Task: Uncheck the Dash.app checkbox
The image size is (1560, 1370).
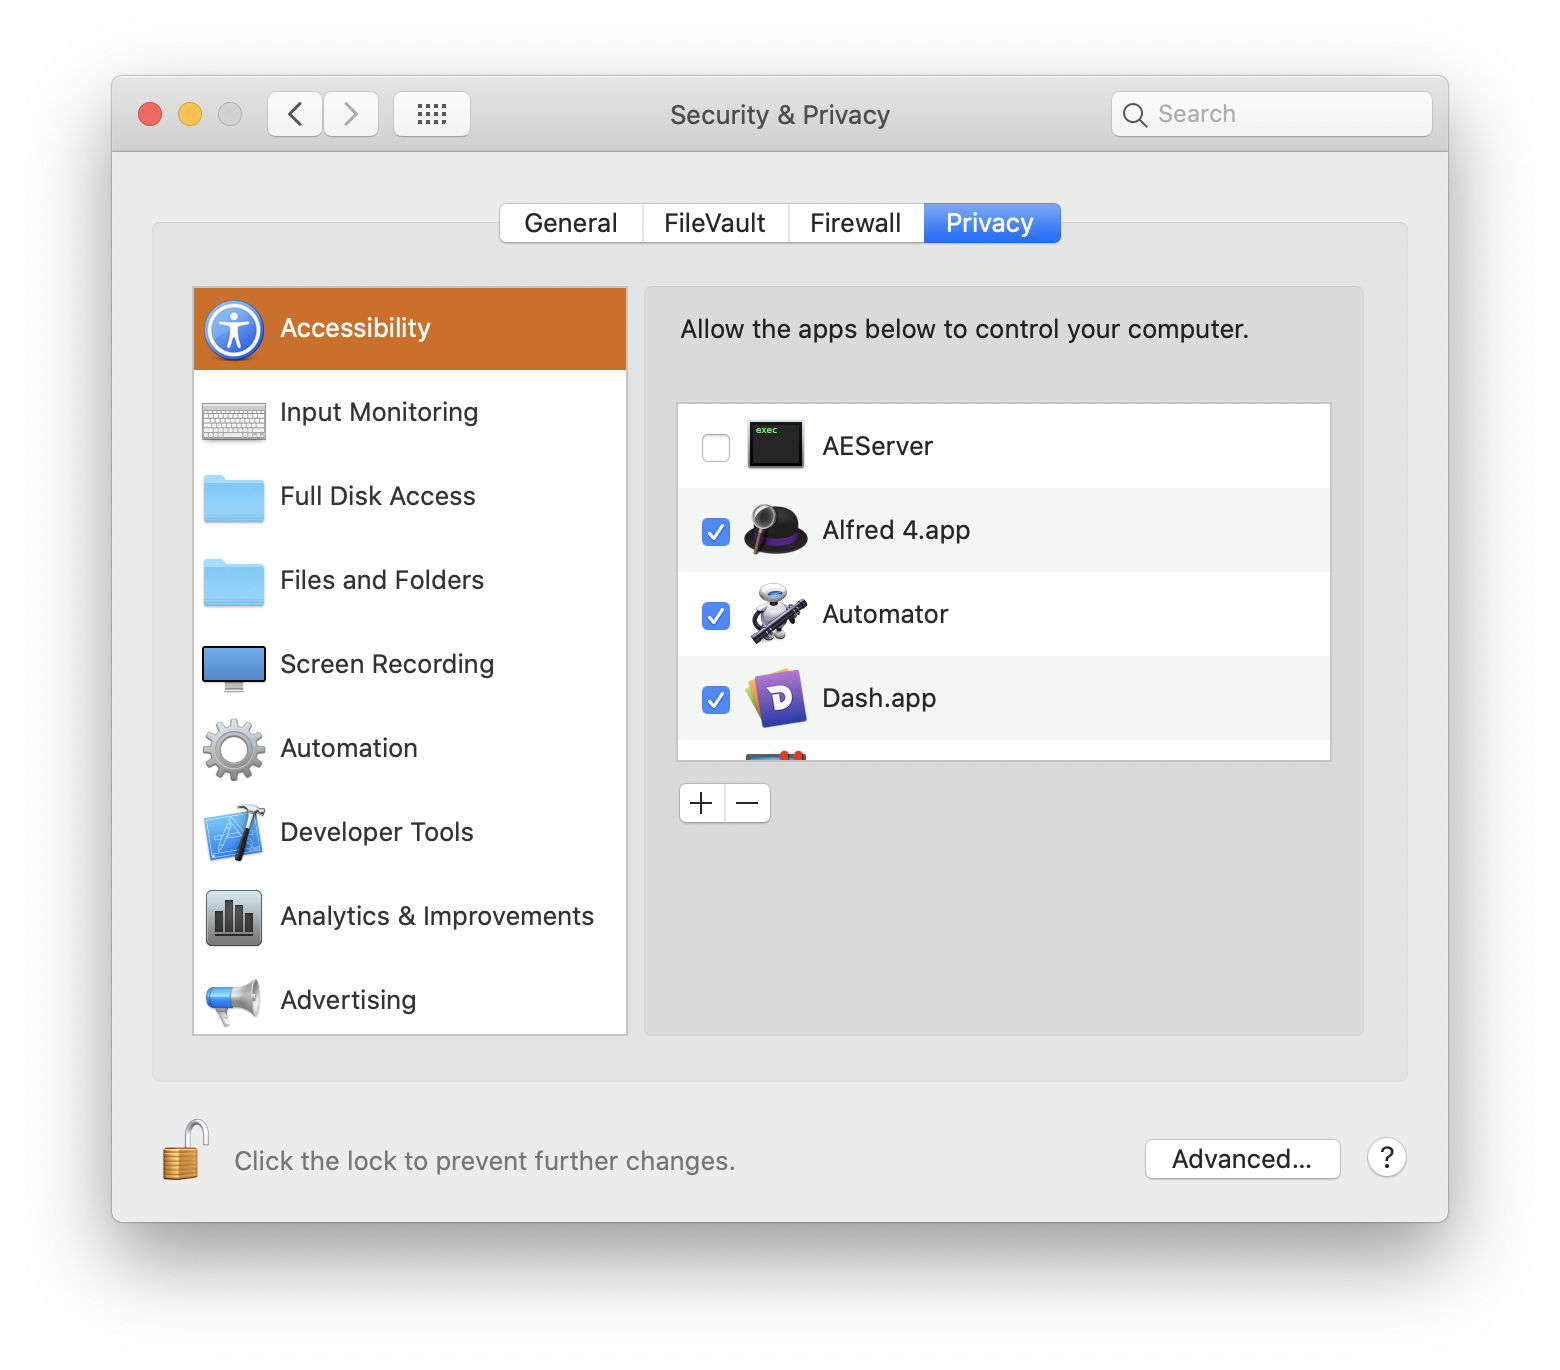Action: (x=716, y=699)
